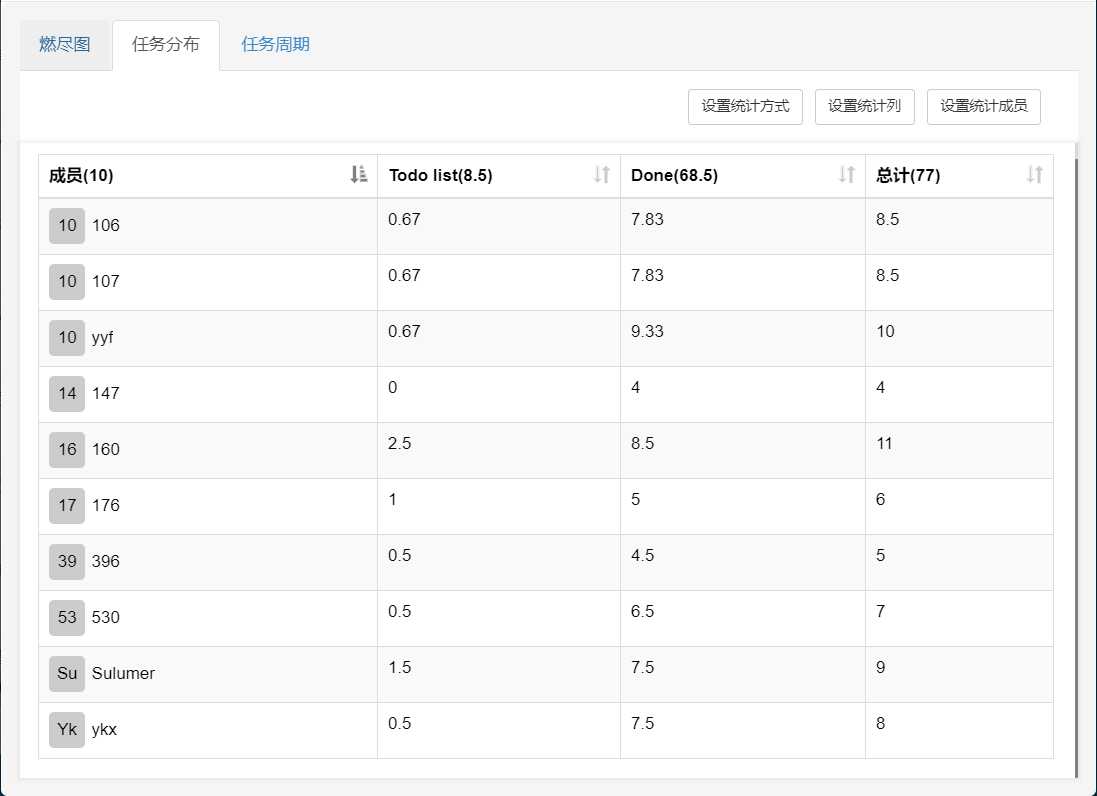Click the 设置统计成员 button
The width and height of the screenshot is (1097, 796).
983,106
